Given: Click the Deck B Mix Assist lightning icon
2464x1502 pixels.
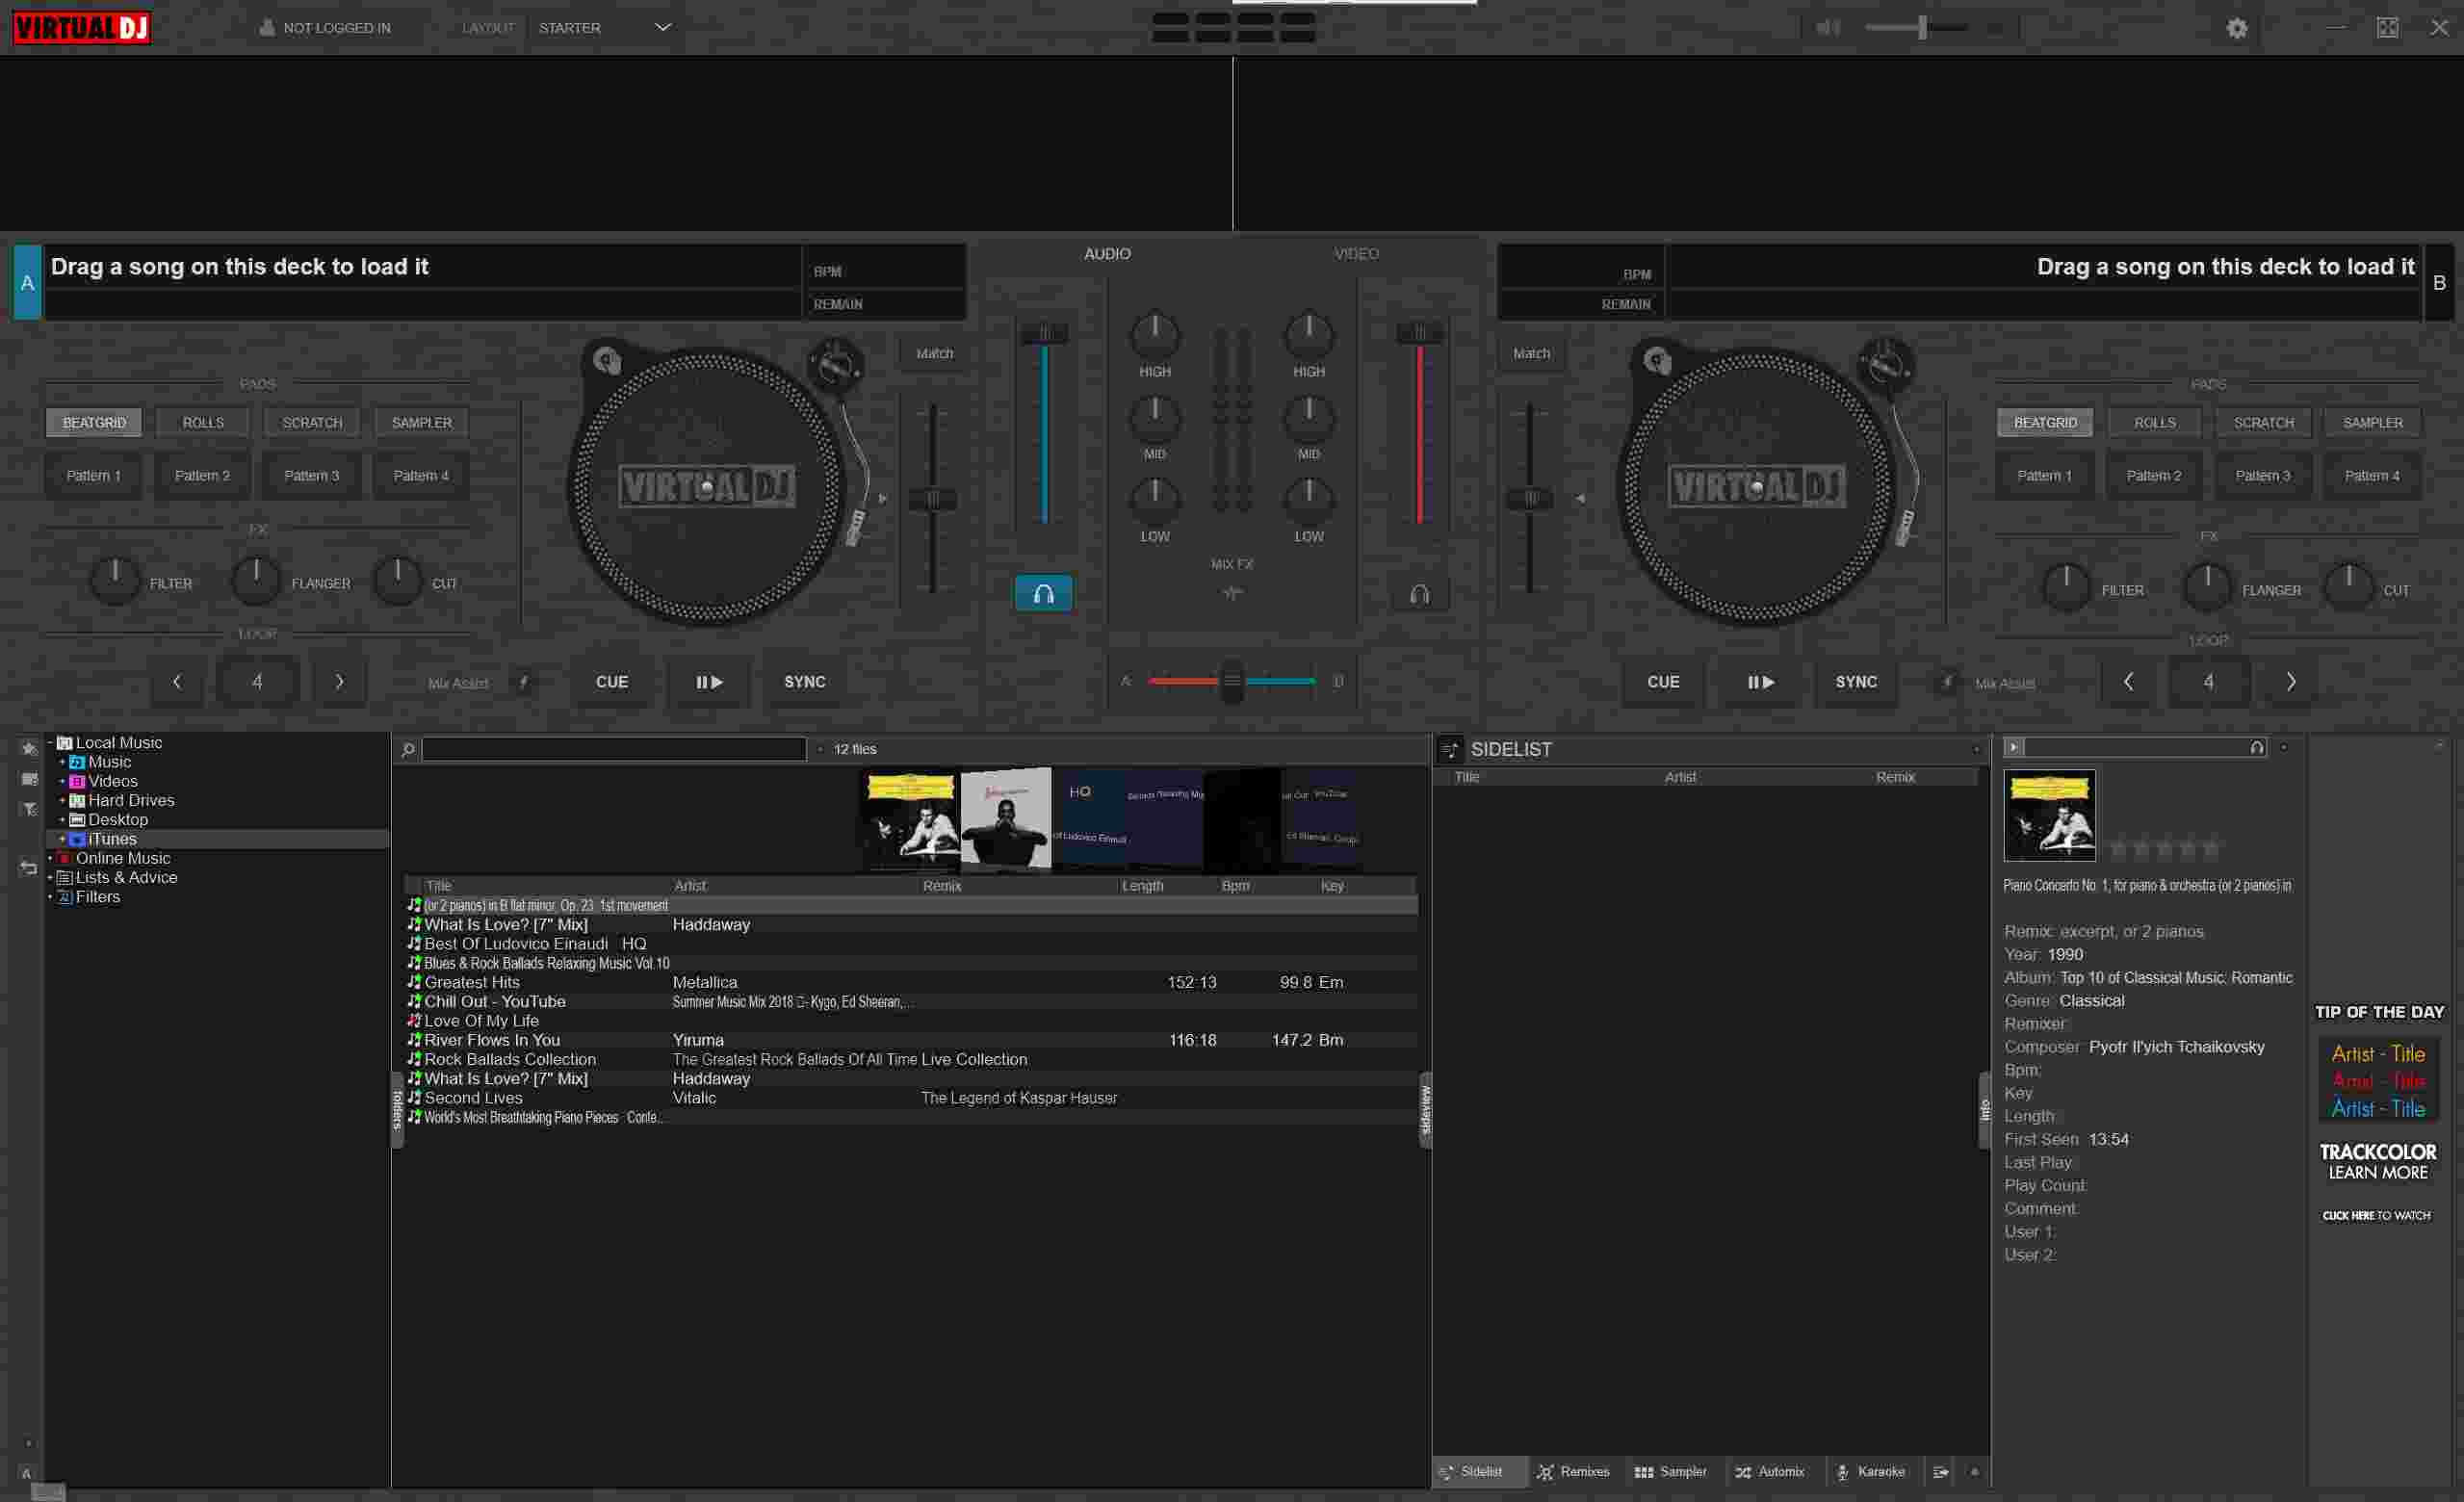Looking at the screenshot, I should (1946, 682).
